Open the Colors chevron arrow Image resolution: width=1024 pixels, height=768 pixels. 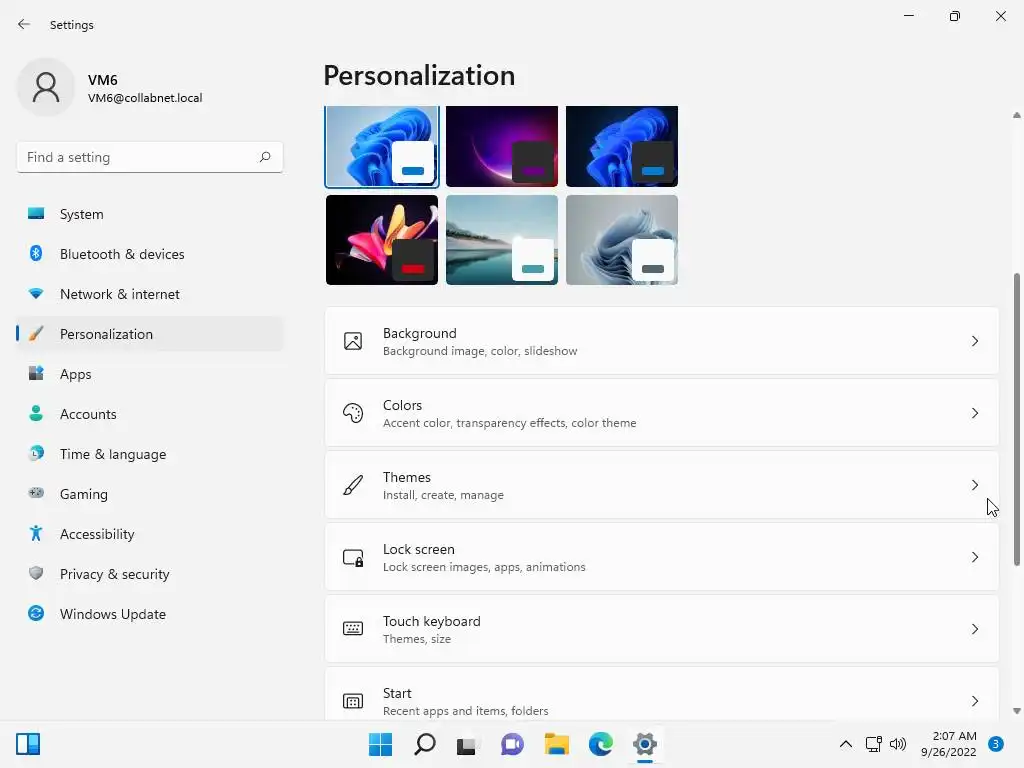coord(974,413)
